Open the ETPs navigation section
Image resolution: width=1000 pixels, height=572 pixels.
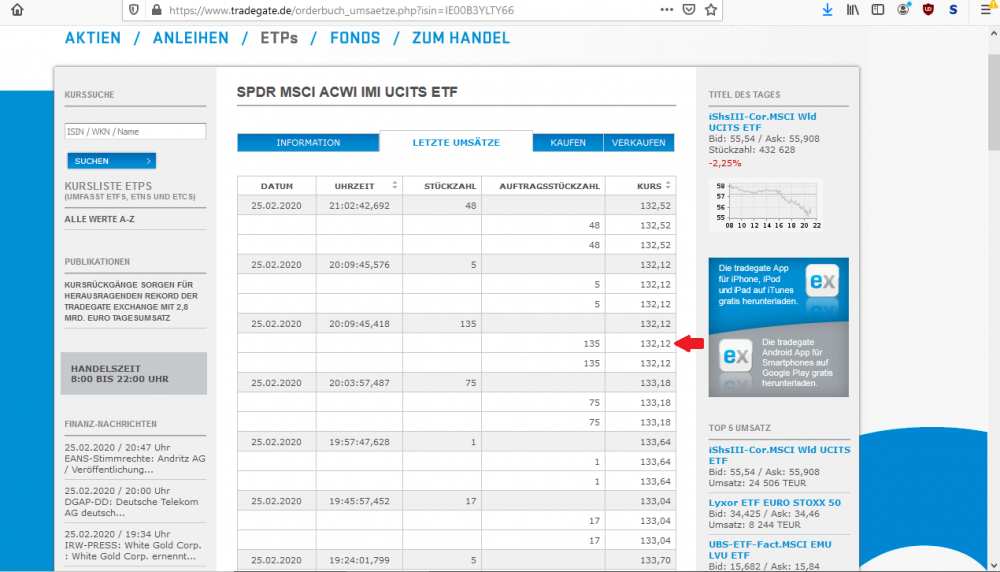(279, 38)
